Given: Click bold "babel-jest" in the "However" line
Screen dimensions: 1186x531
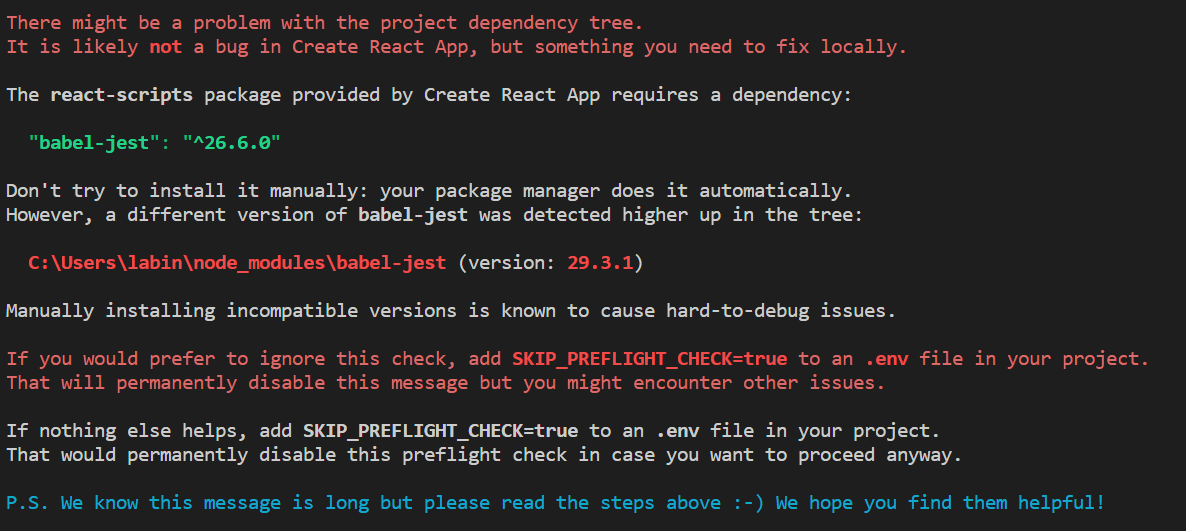Looking at the screenshot, I should [x=413, y=214].
